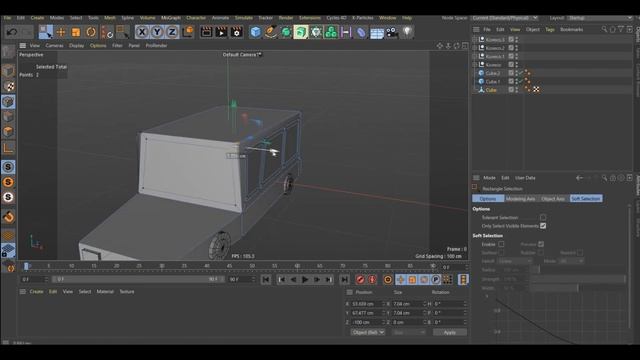Click the Floor environment grid icon
This screenshot has height=360, width=640.
pos(376,32)
